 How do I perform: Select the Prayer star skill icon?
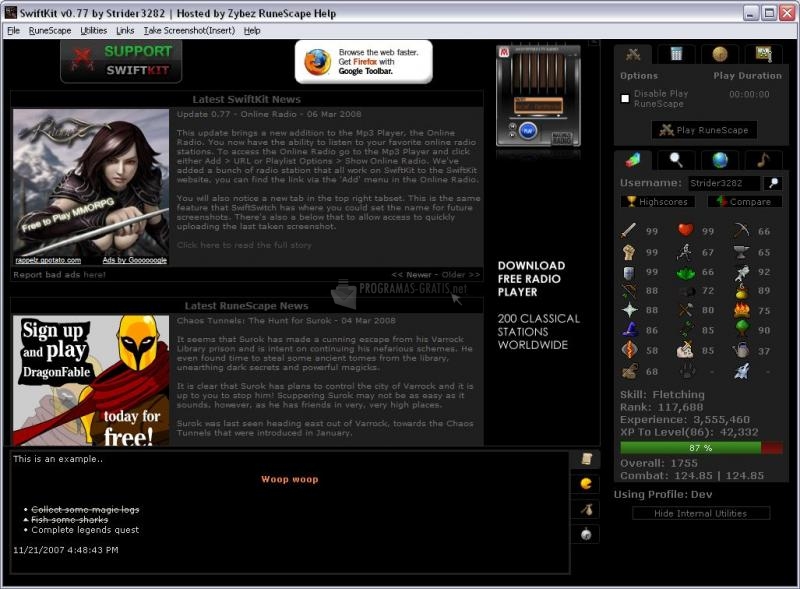(629, 310)
